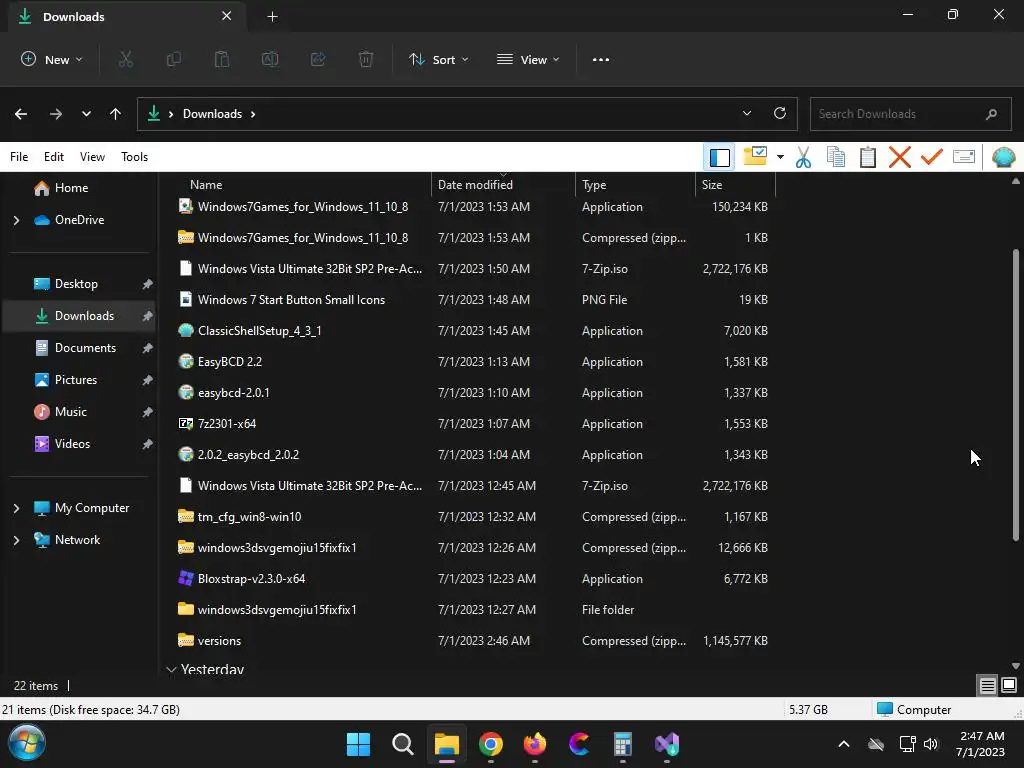Click the file list vertical scrollbar
Viewport: 1024px width, 768px height.
pos(1016,394)
